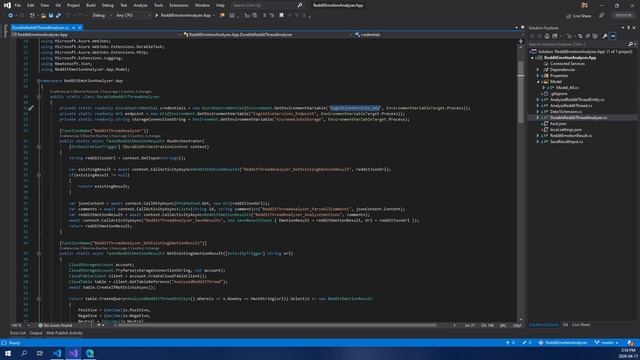Image resolution: width=640 pixels, height=360 pixels.
Task: Collapse the RedditEmotionAnalyzer.App project node
Action: 532,58
